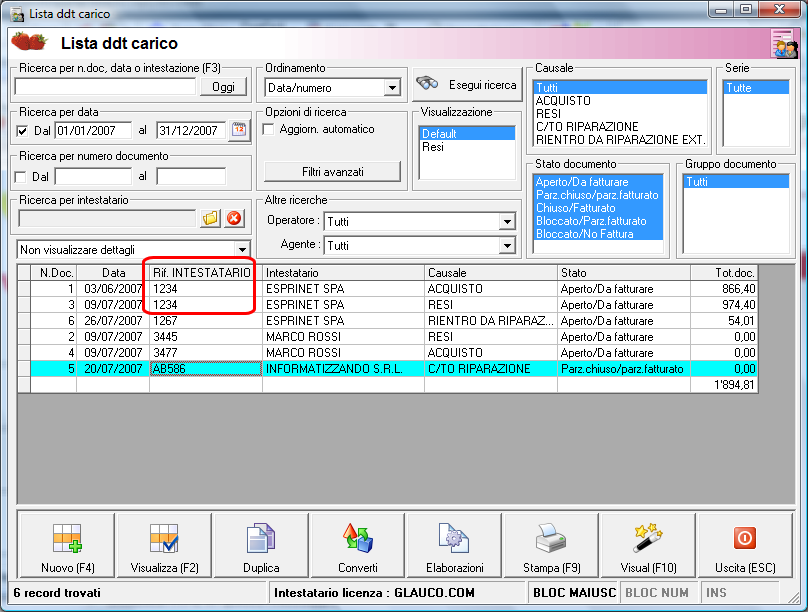Select the INFORMATIZZANDO S.R.L. row cell

343,369
